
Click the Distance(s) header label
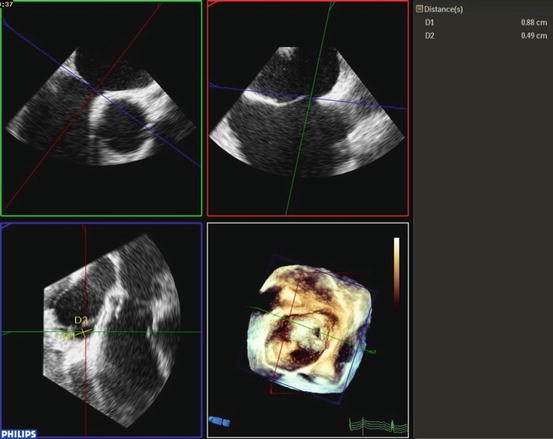pos(443,9)
